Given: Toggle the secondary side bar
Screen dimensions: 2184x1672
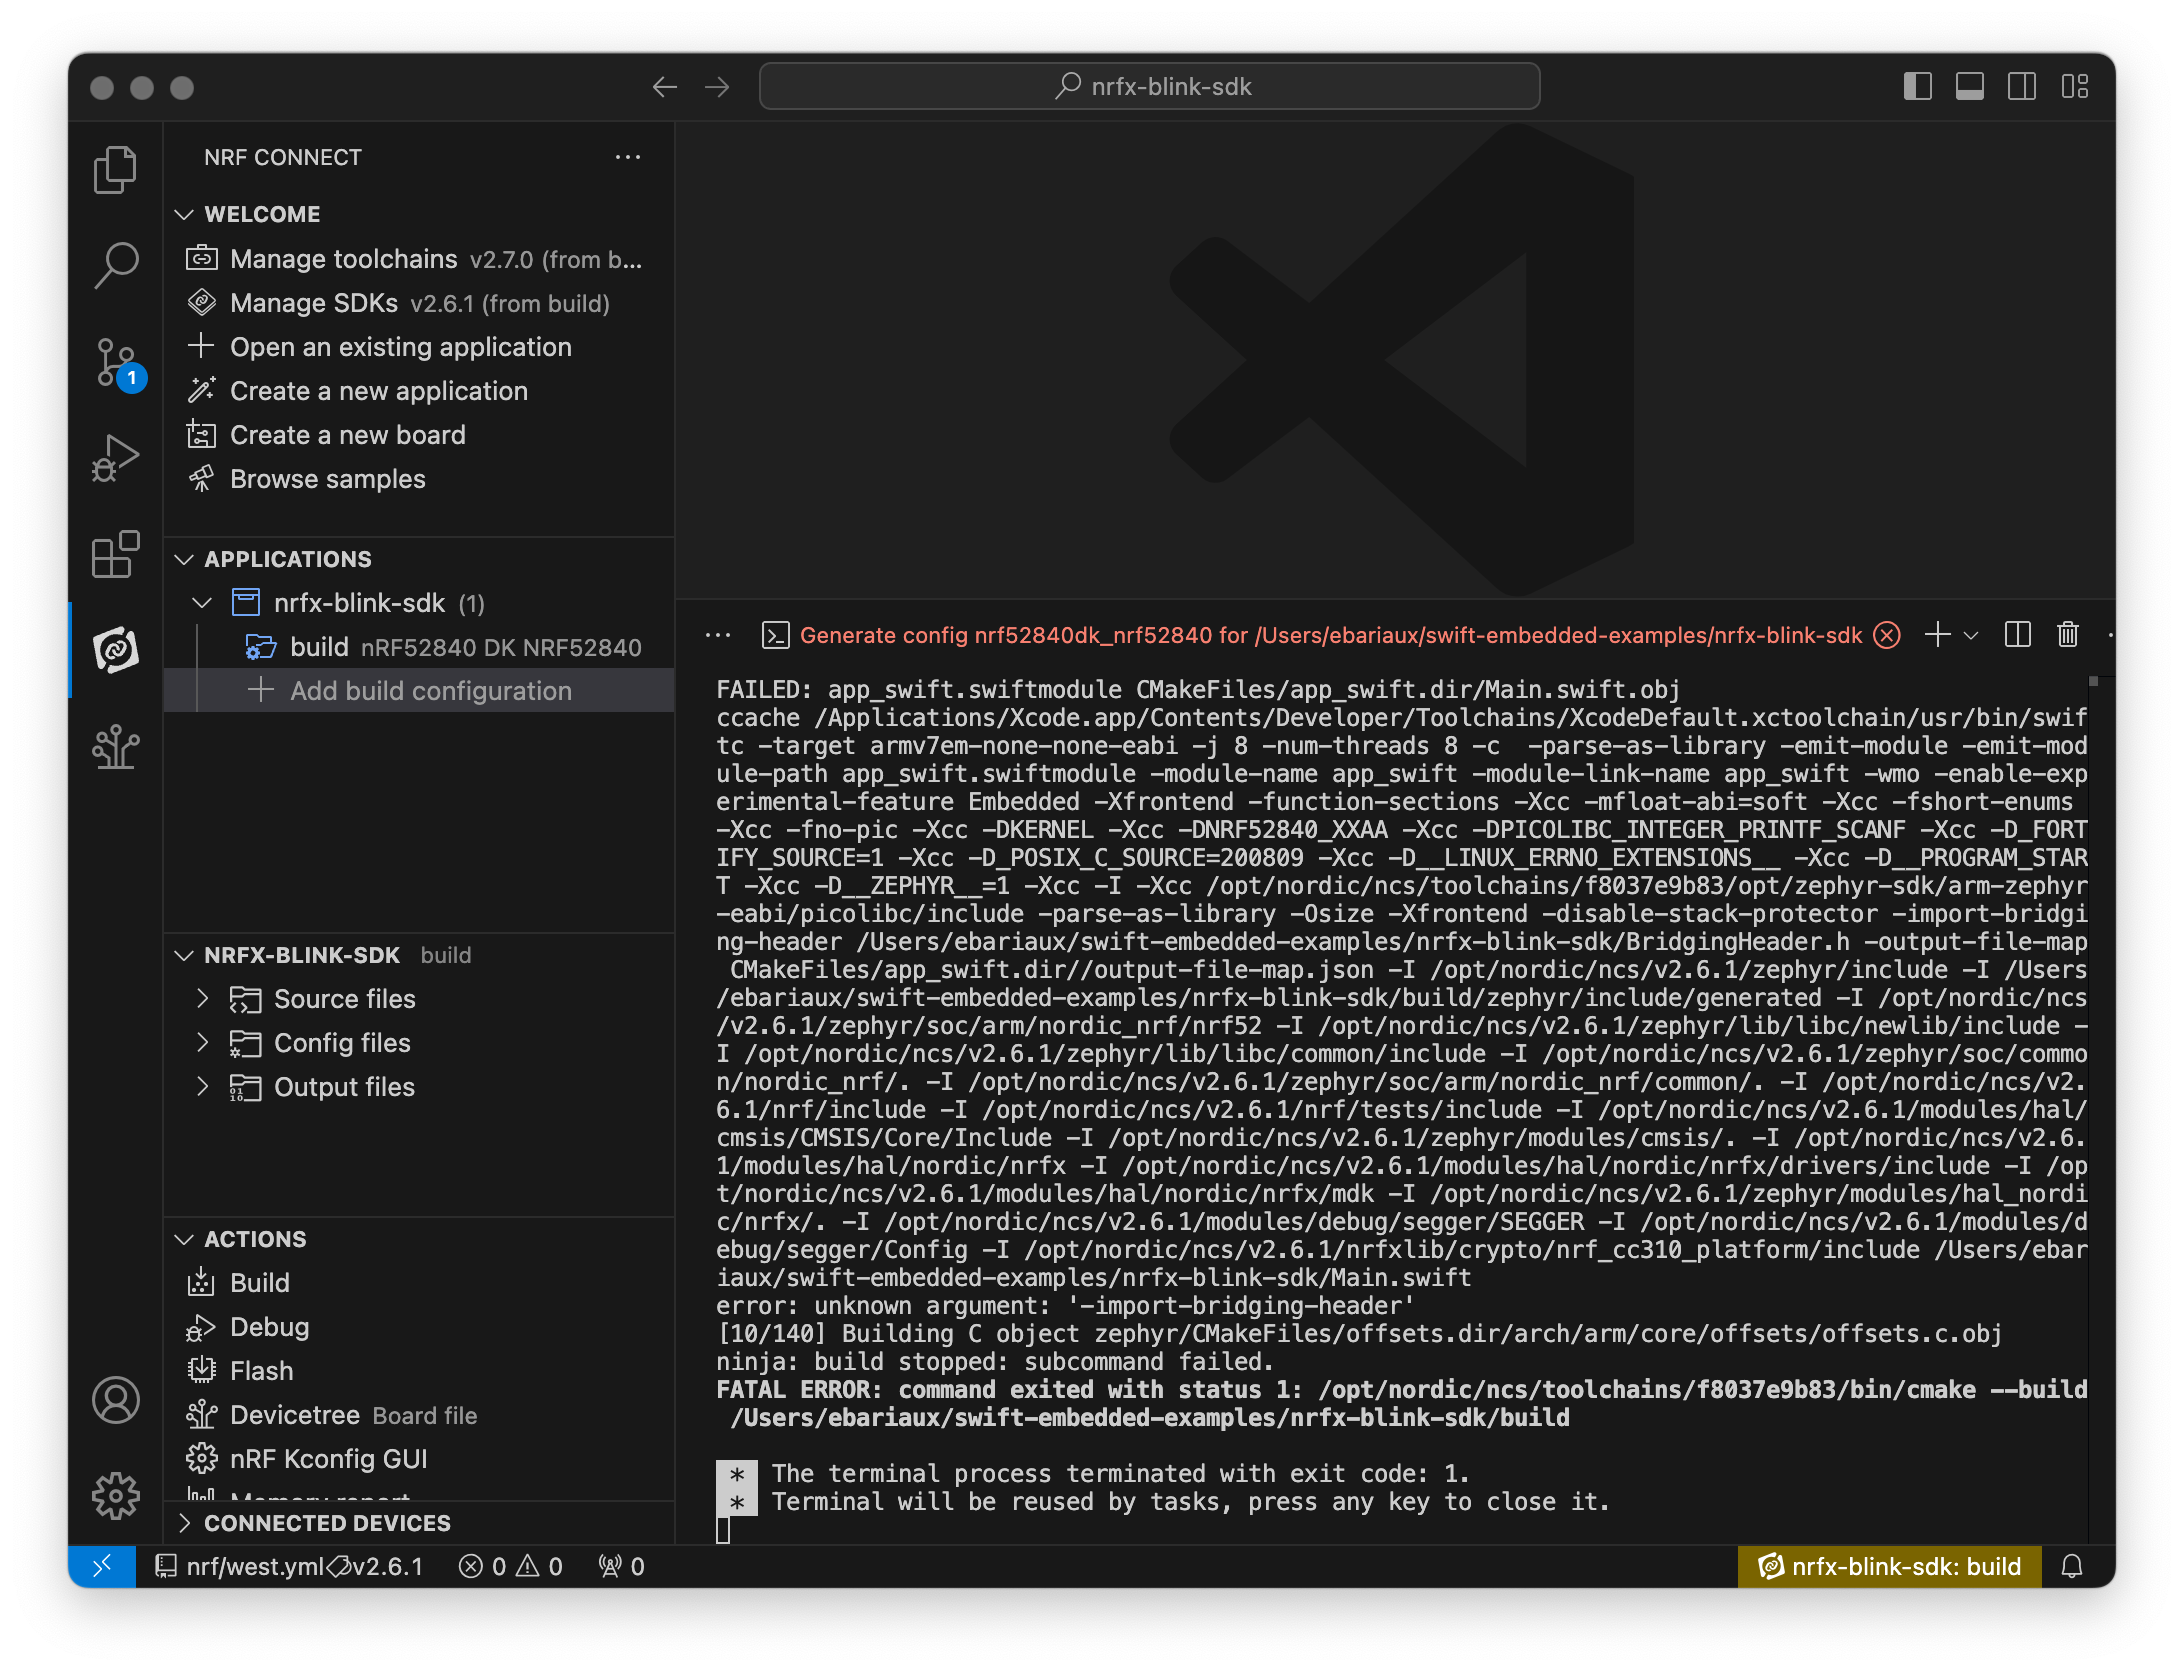Looking at the screenshot, I should (2021, 87).
